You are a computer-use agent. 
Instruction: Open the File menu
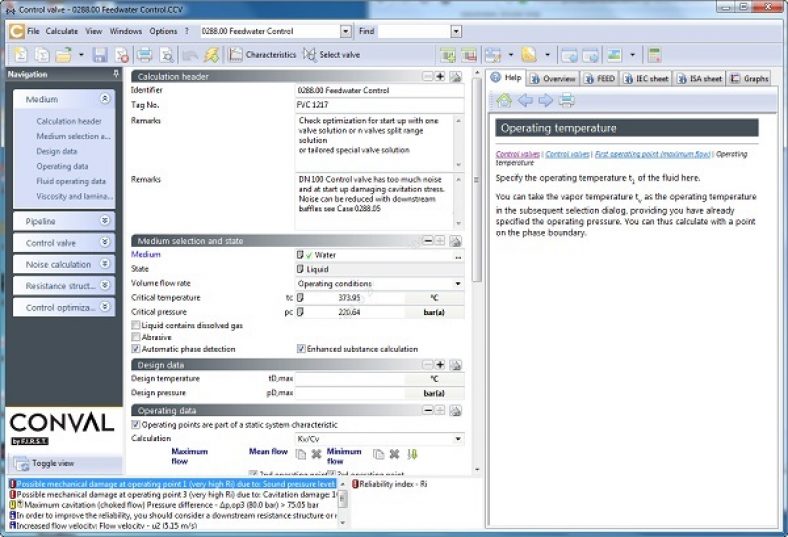point(33,31)
